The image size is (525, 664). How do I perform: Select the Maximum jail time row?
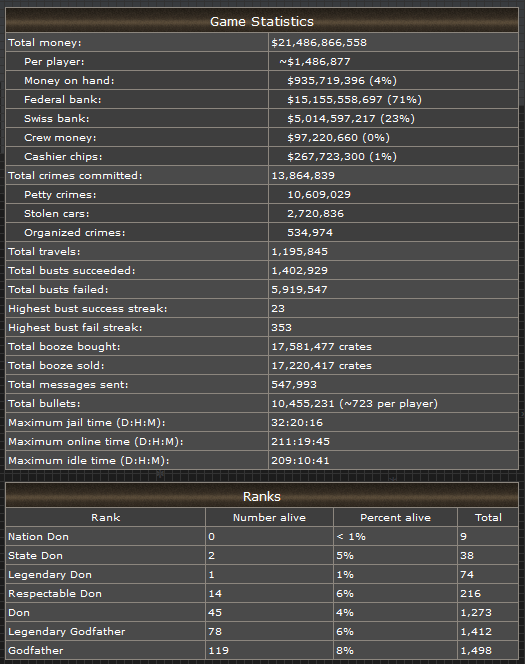pyautogui.click(x=262, y=422)
